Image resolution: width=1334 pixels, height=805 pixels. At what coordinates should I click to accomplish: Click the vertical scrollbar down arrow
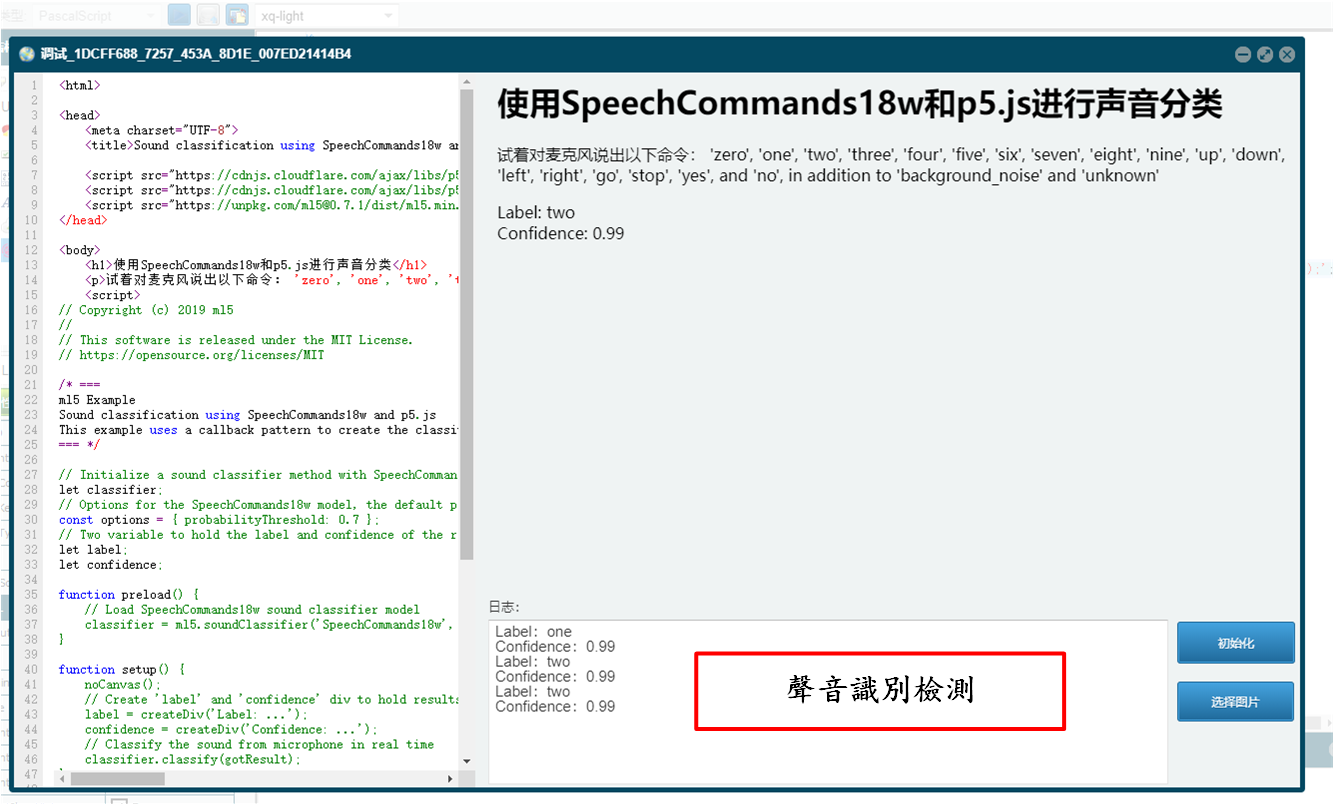466,762
